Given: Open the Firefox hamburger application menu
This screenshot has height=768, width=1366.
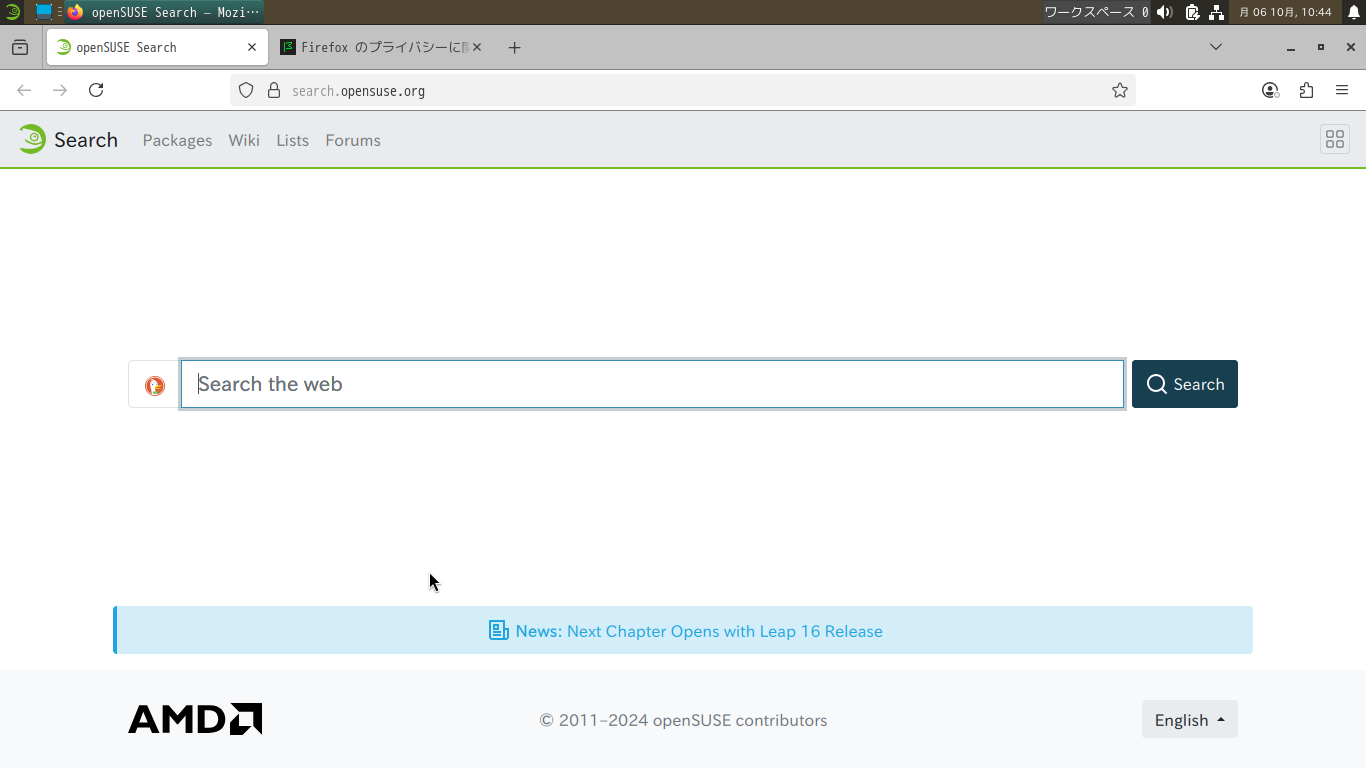Looking at the screenshot, I should (x=1342, y=90).
